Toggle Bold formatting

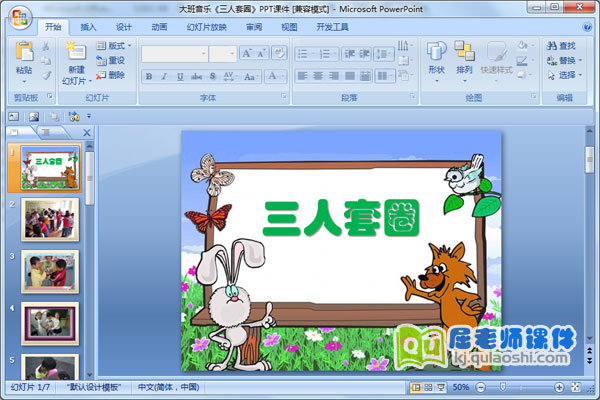coord(149,77)
